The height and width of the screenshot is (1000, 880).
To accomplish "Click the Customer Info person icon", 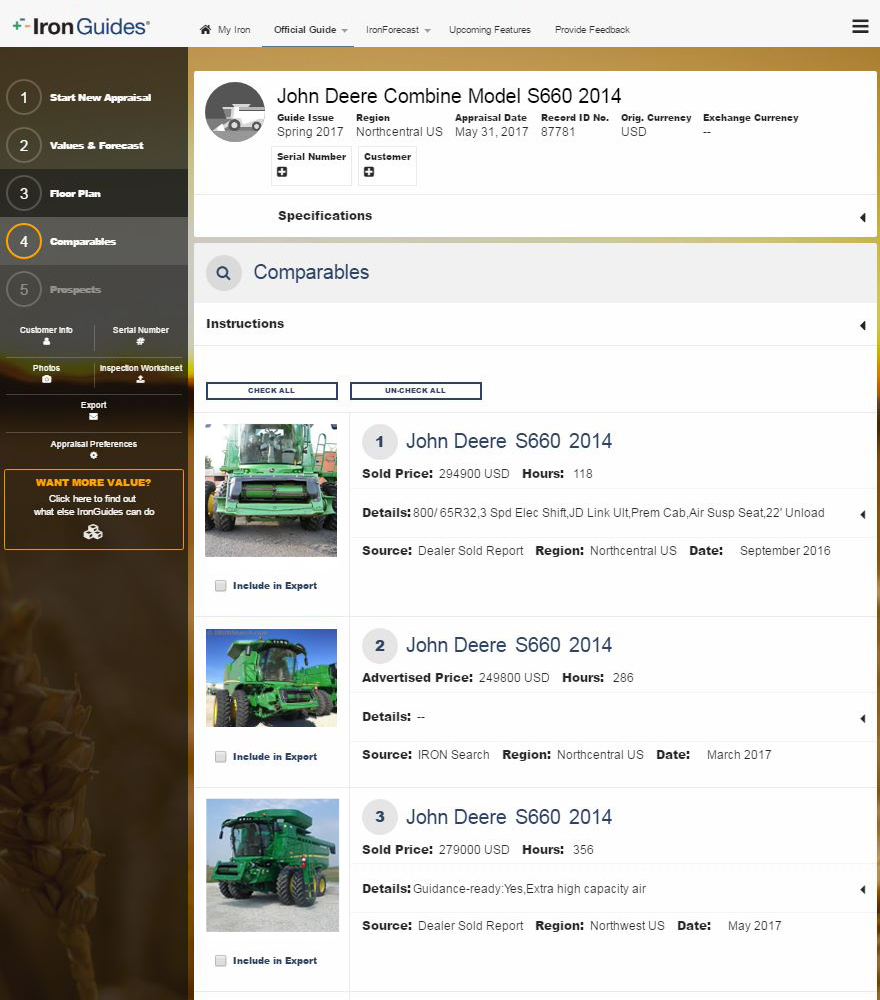I will click(47, 341).
